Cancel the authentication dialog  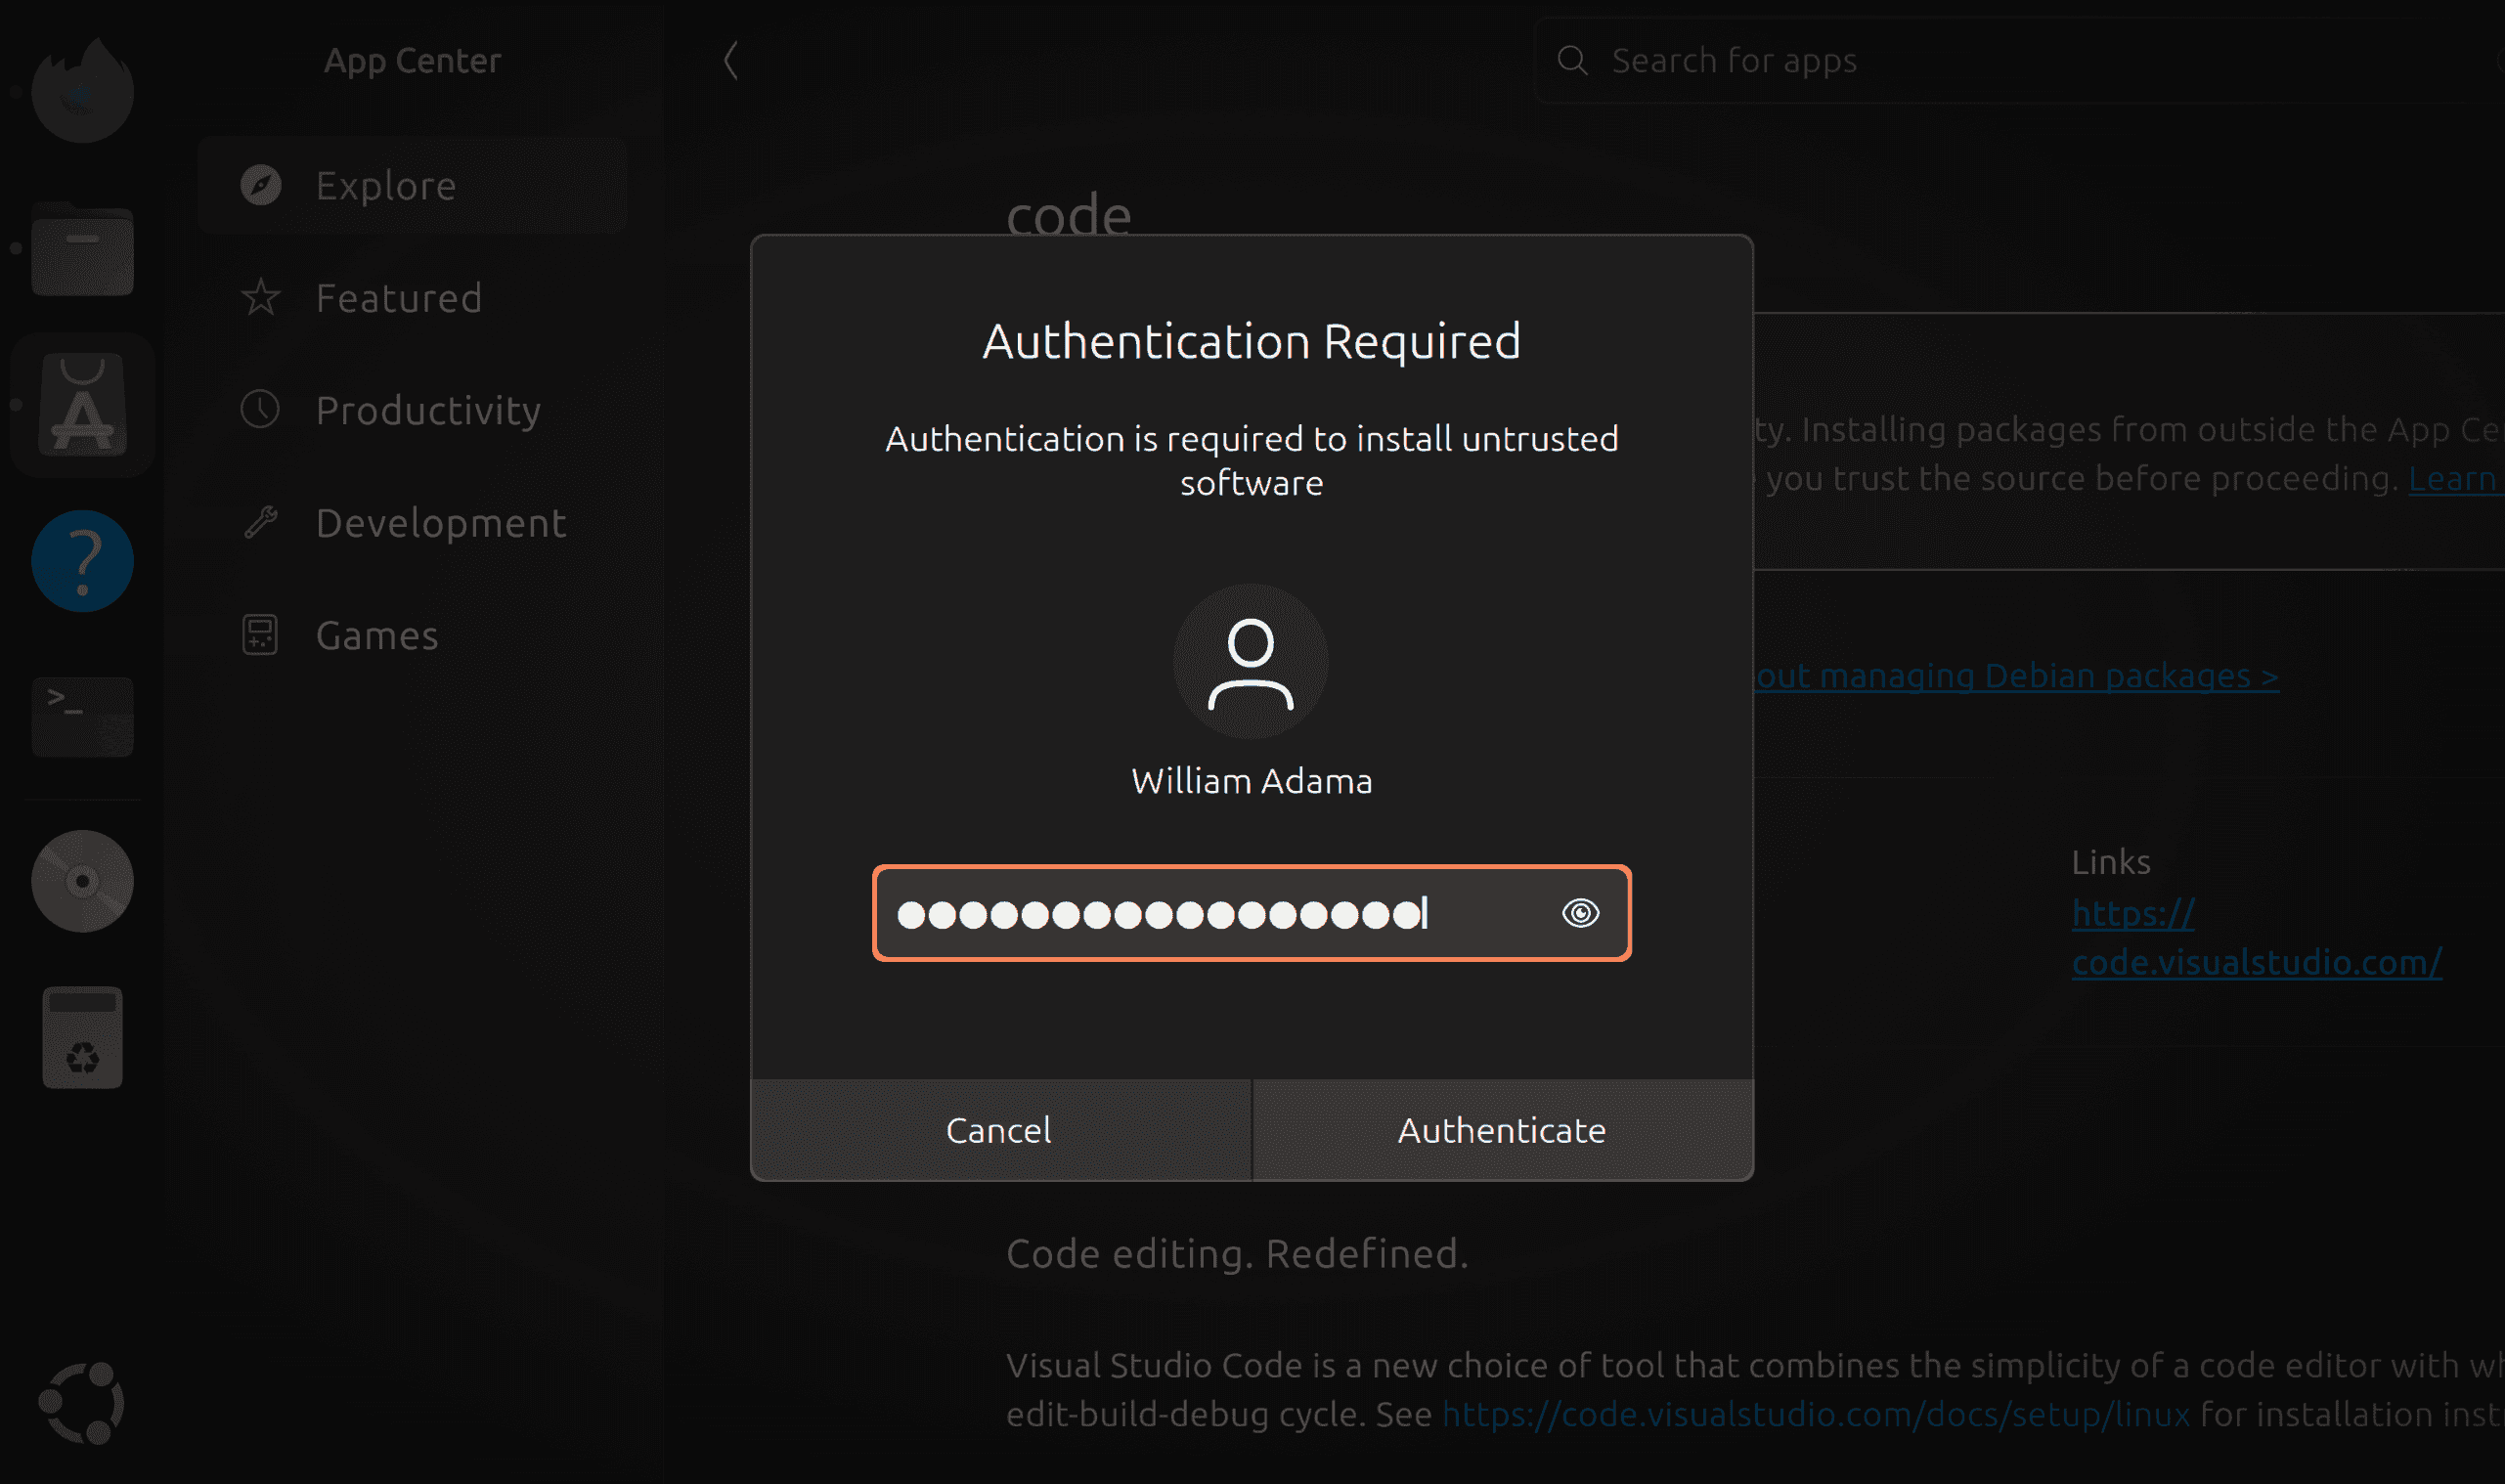click(1000, 1130)
